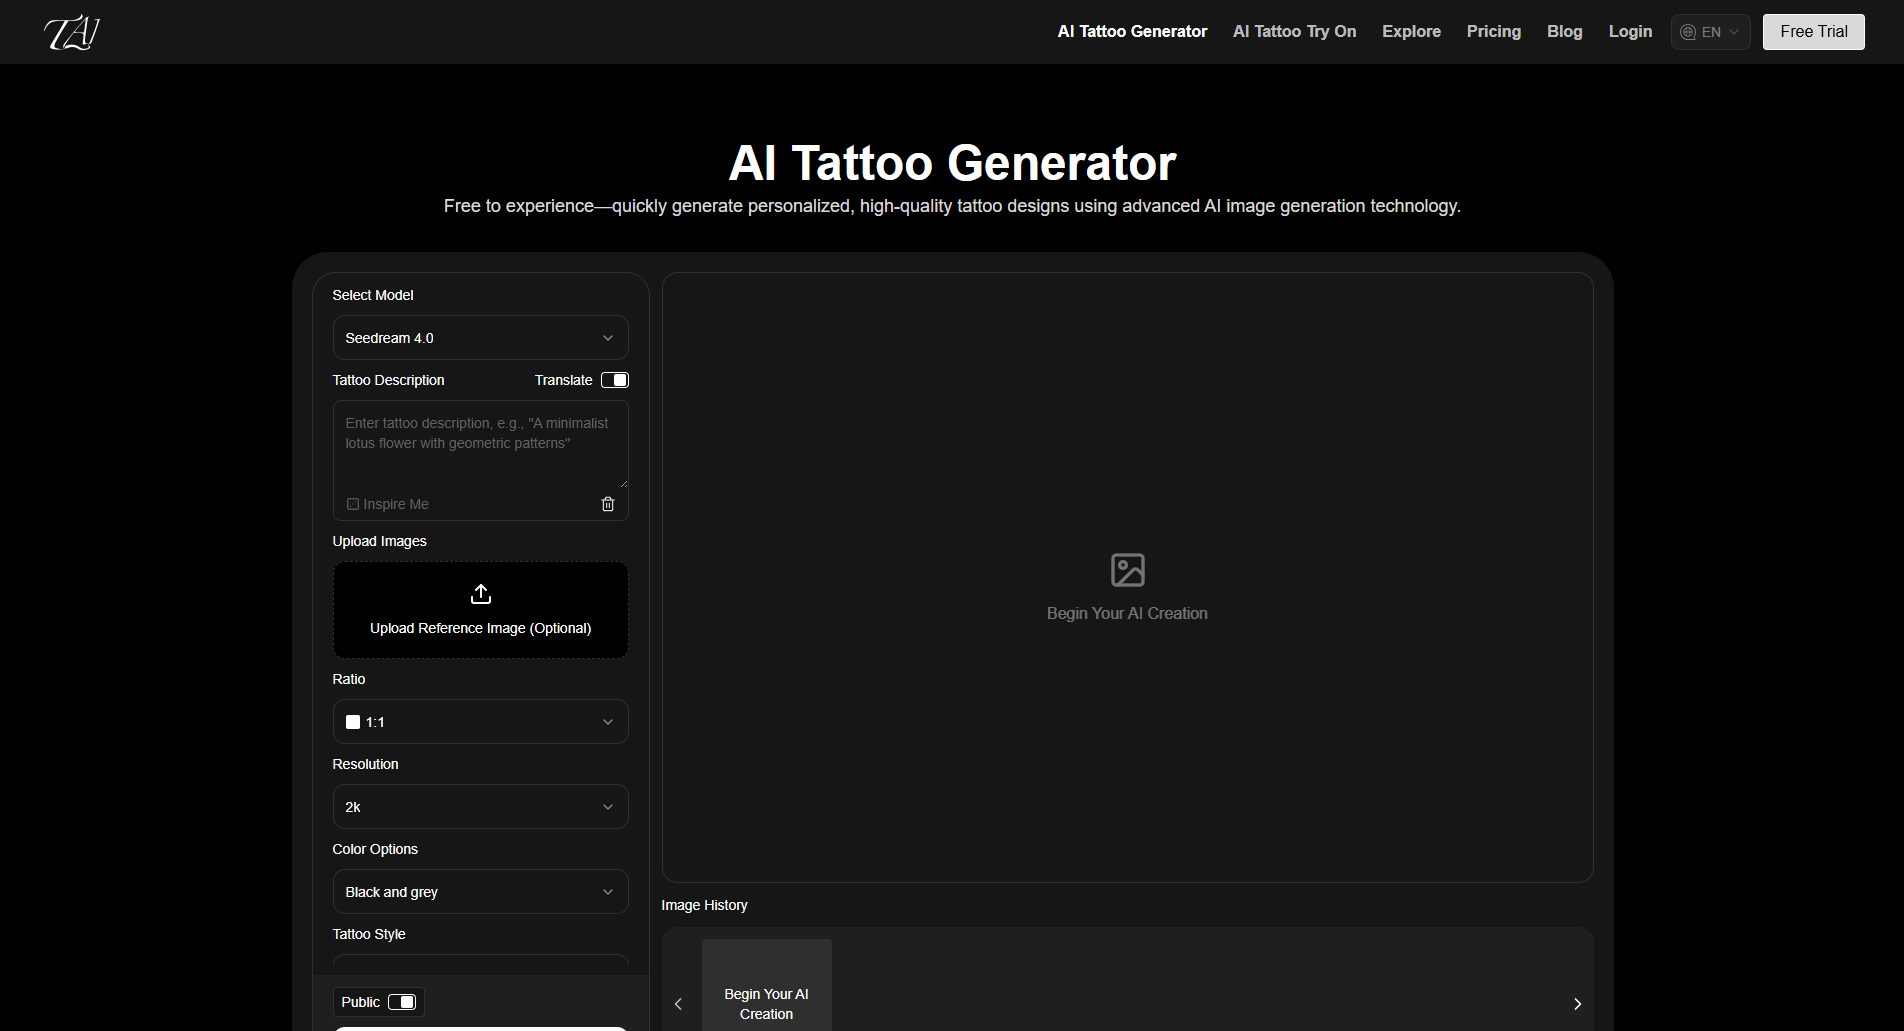Screen dimensions: 1904x1031
Task: Click the globe icon in the language selector
Action: (1686, 31)
